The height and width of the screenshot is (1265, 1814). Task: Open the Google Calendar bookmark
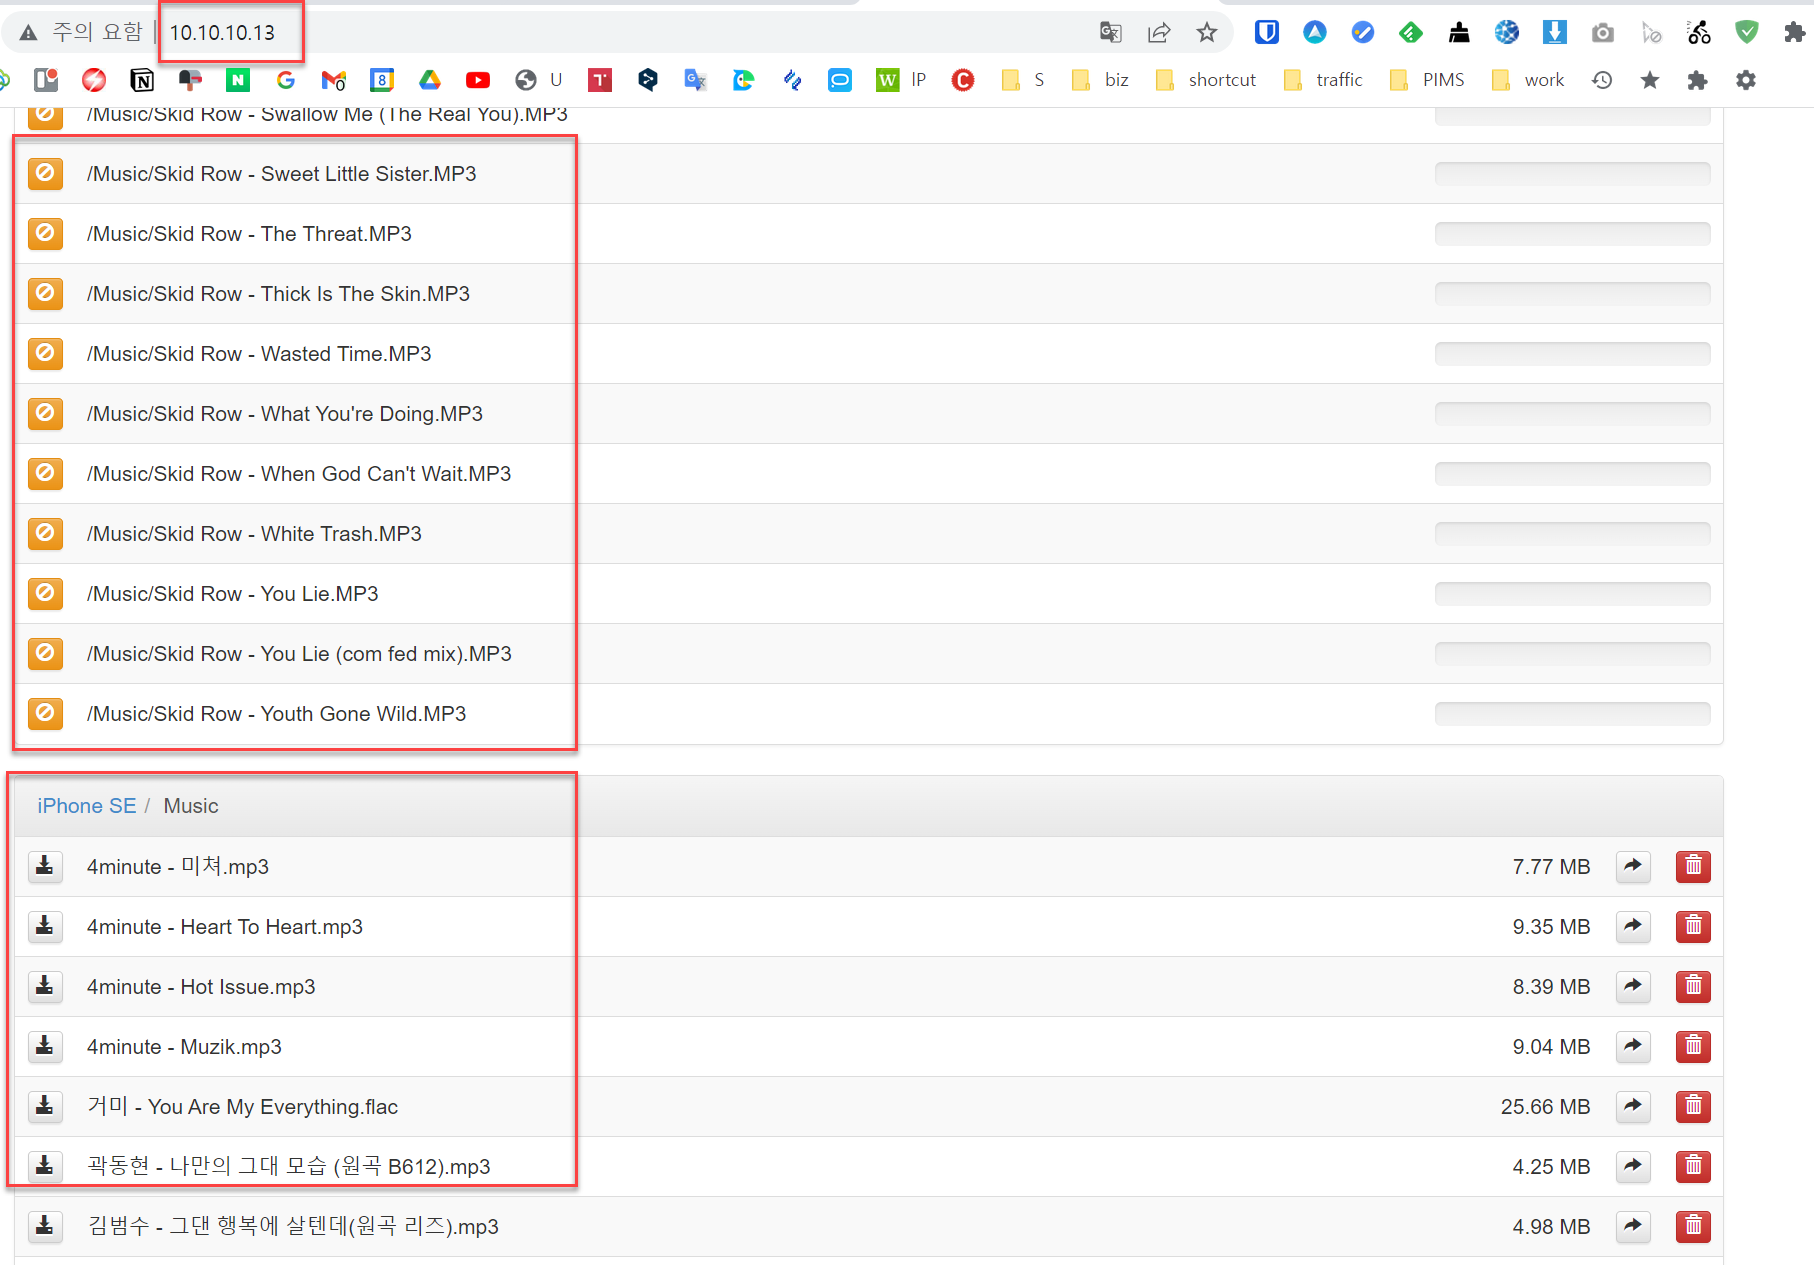(x=382, y=80)
